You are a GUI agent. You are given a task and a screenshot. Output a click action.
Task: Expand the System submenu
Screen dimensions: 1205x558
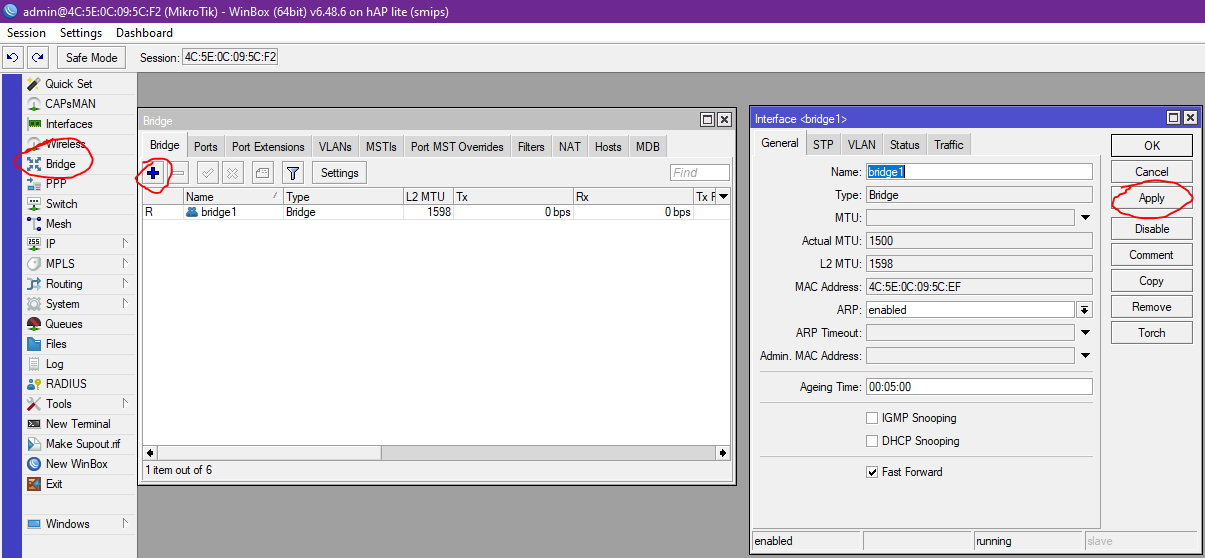click(x=126, y=304)
